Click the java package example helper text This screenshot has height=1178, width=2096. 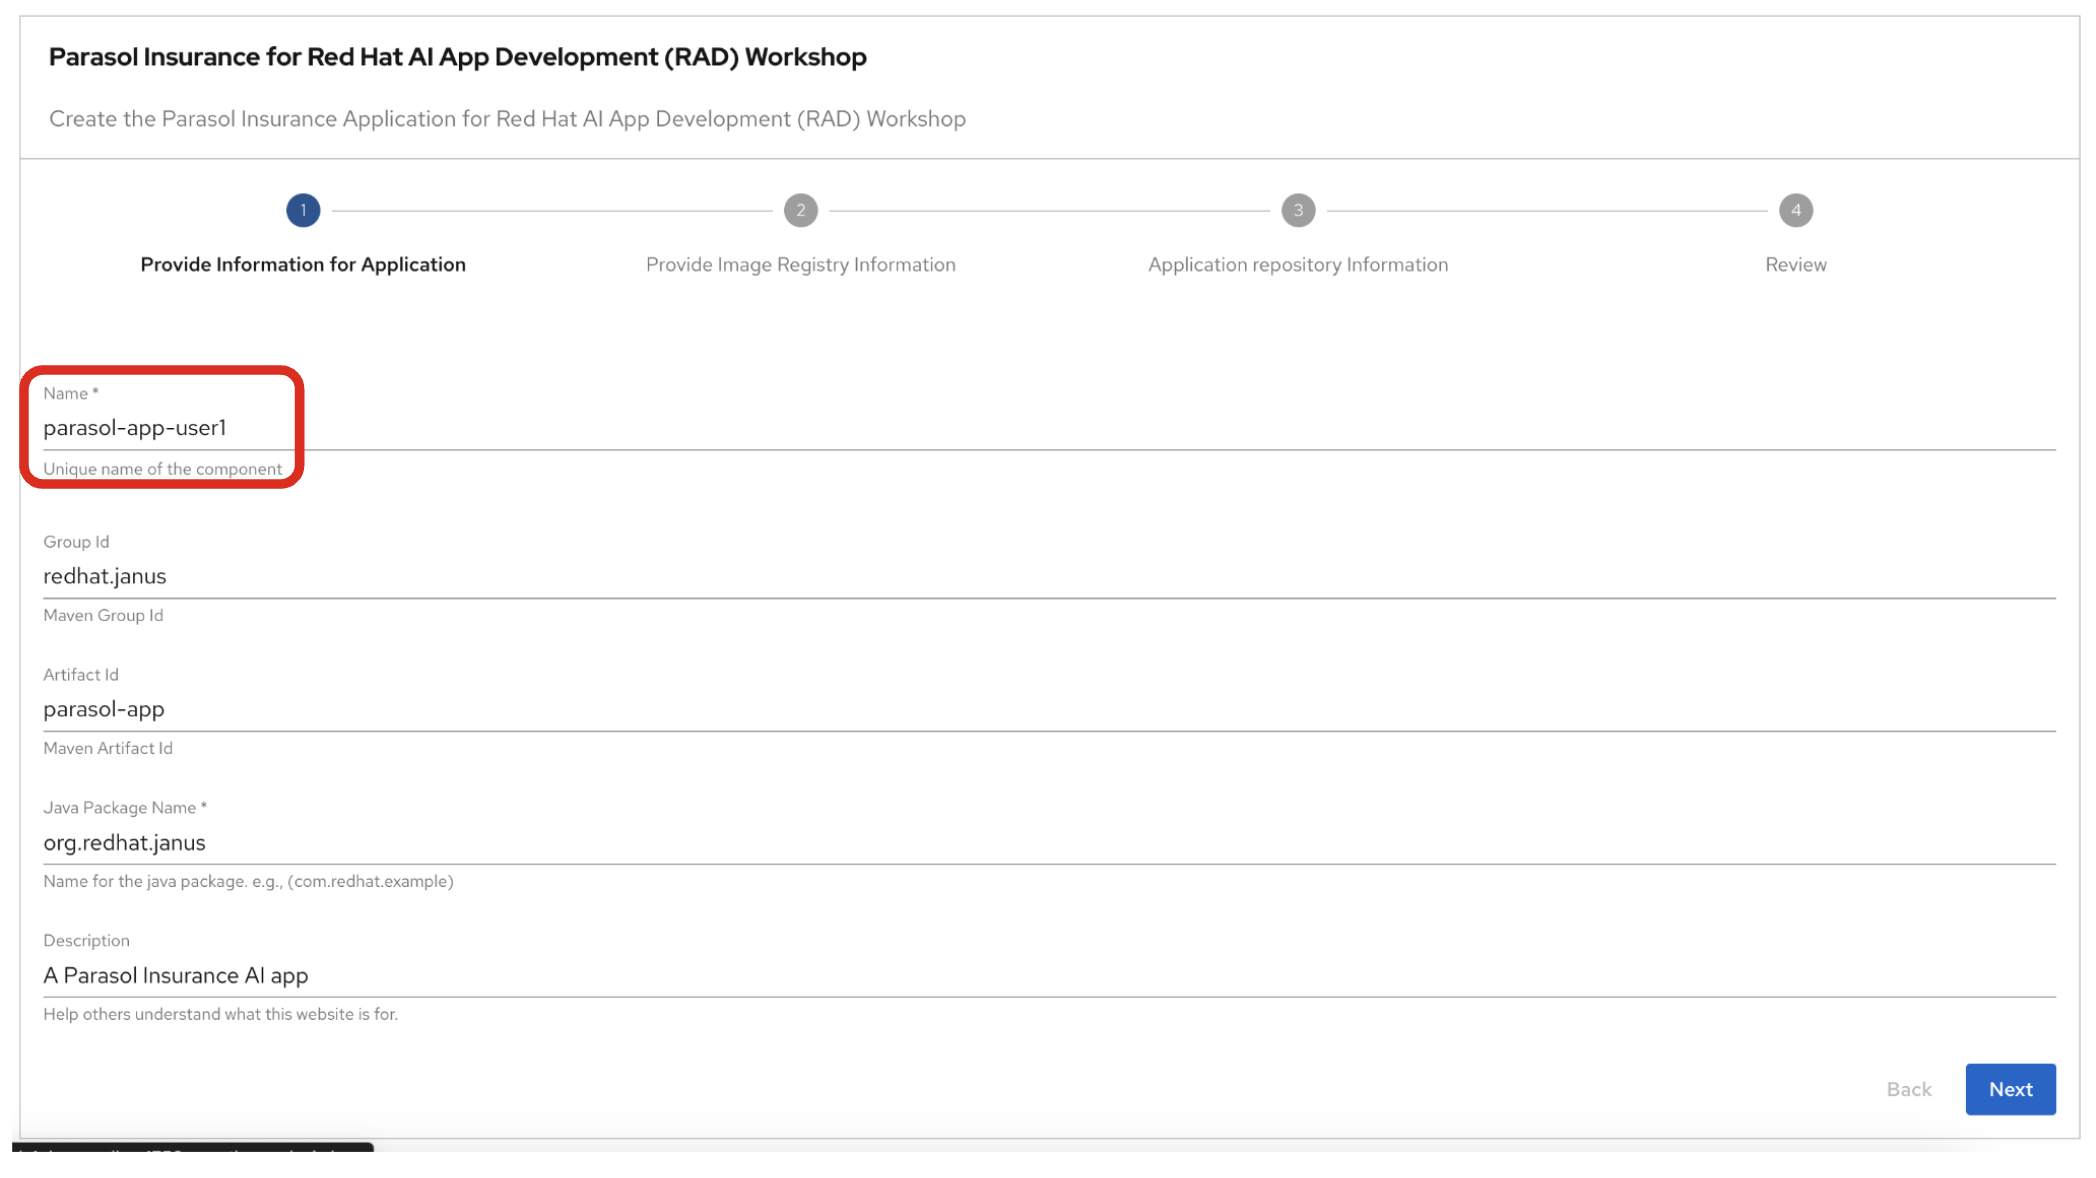pyautogui.click(x=248, y=881)
